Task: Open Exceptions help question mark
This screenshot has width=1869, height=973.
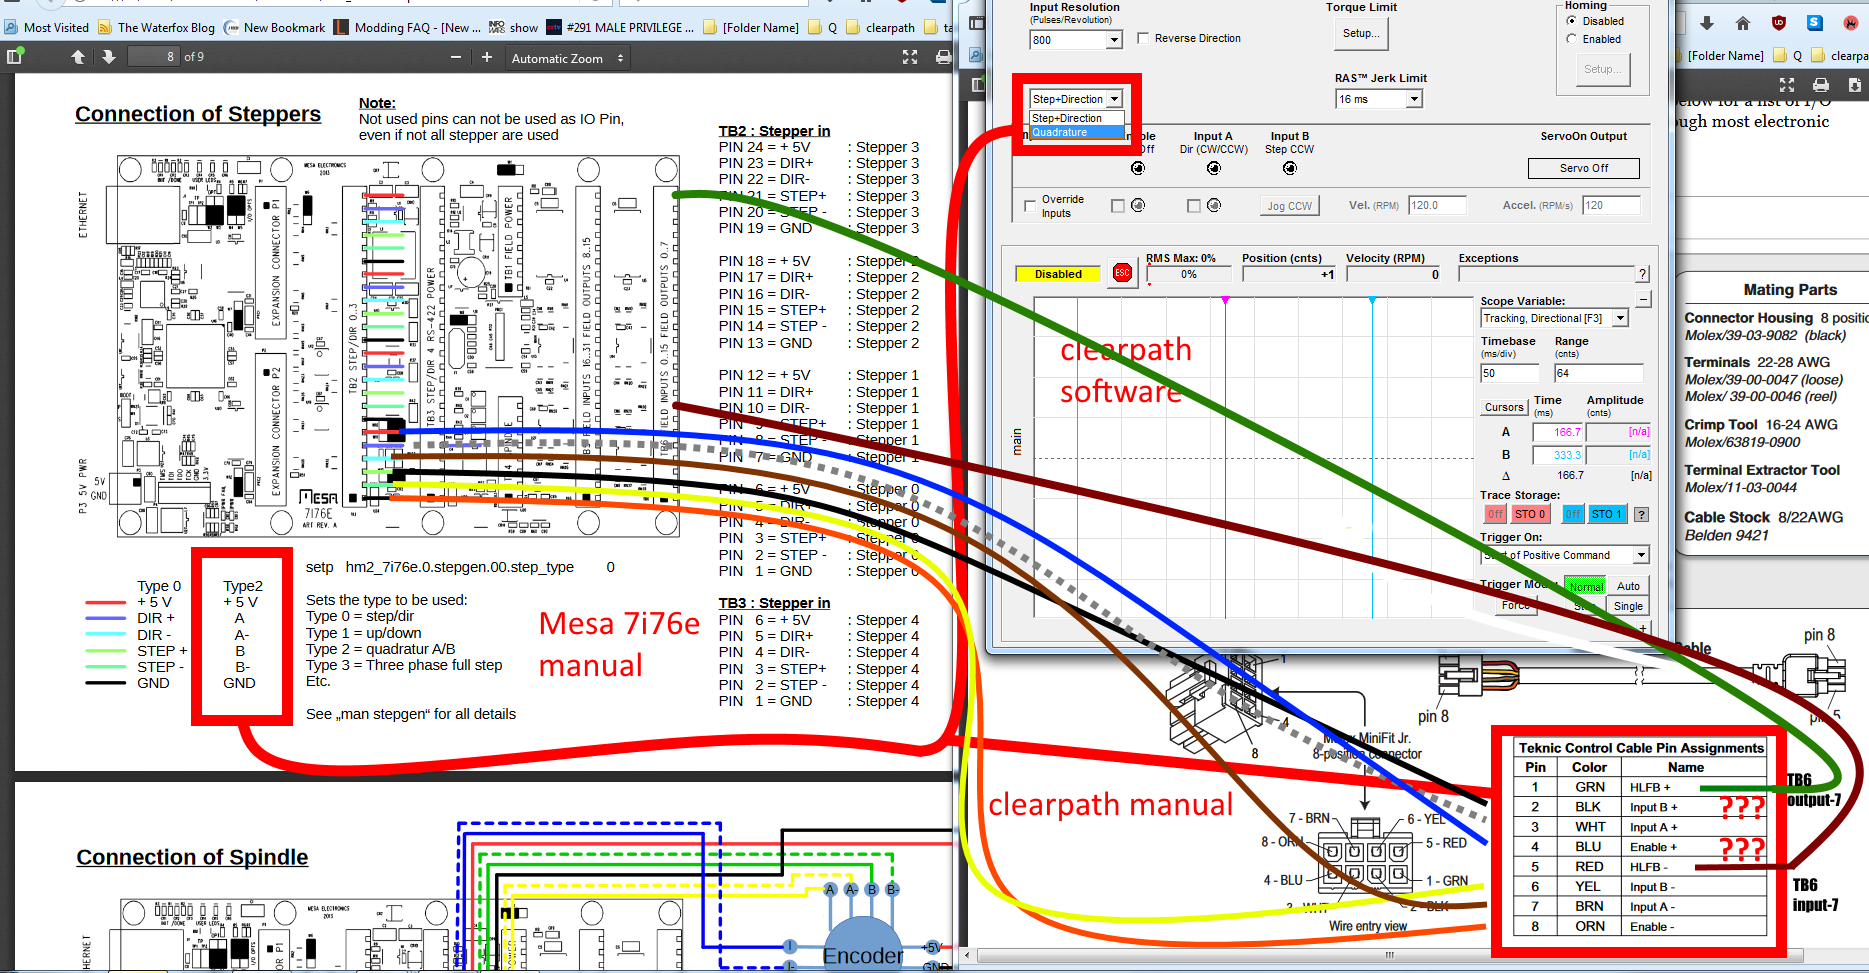Action: tap(1642, 274)
